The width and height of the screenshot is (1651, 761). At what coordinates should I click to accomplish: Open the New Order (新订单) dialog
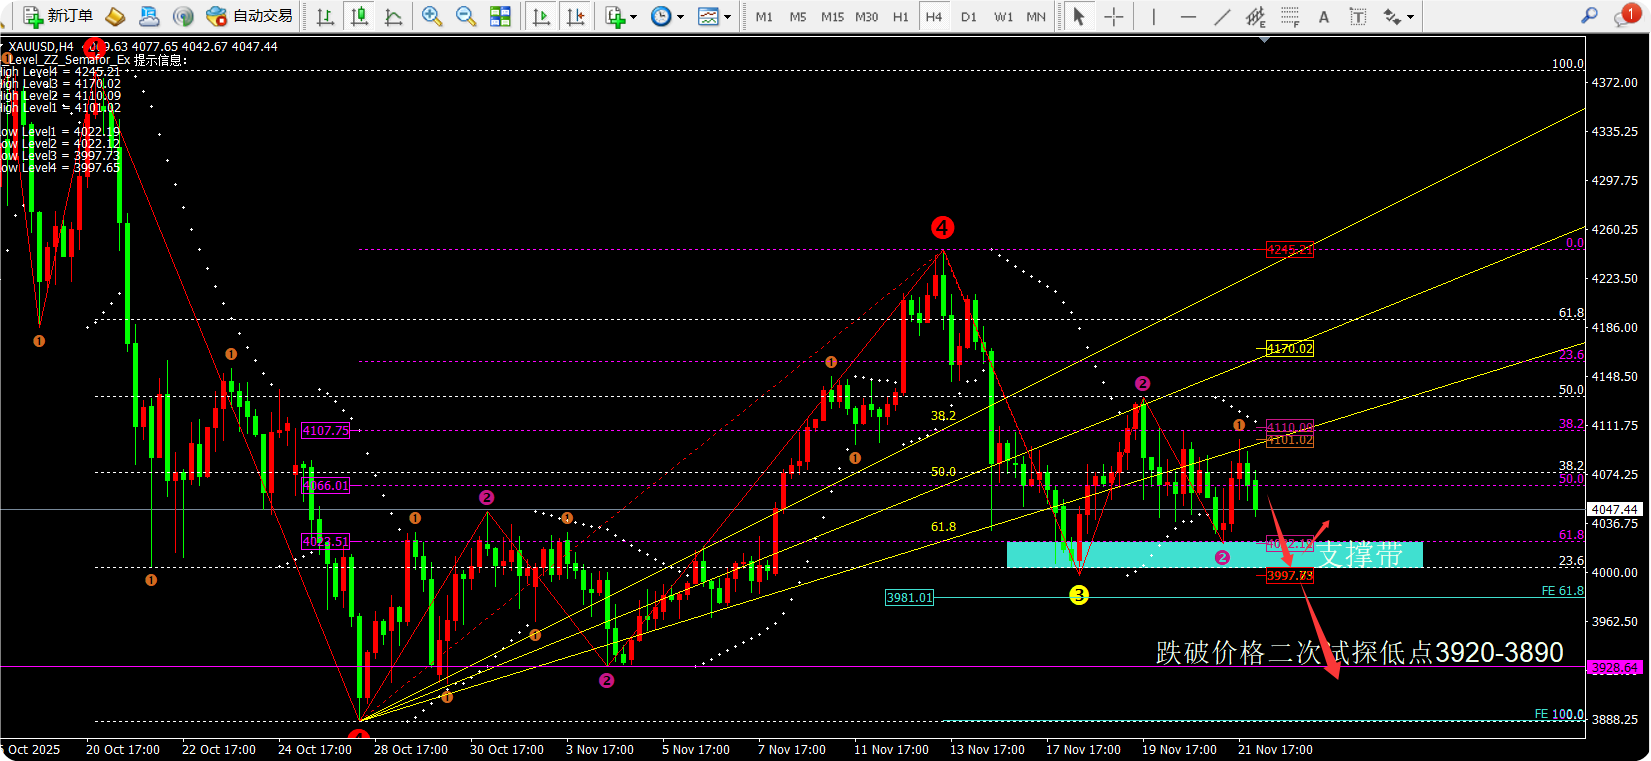(x=58, y=16)
